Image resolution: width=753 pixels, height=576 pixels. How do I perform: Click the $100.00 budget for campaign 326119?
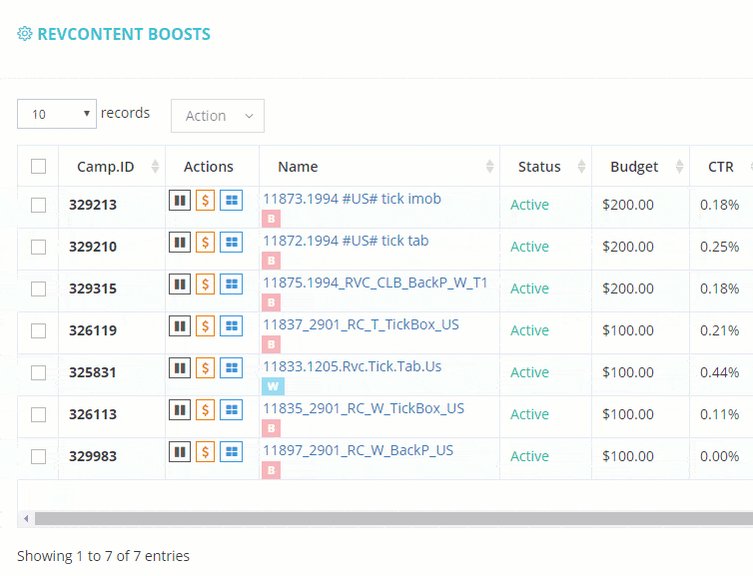(x=628, y=330)
